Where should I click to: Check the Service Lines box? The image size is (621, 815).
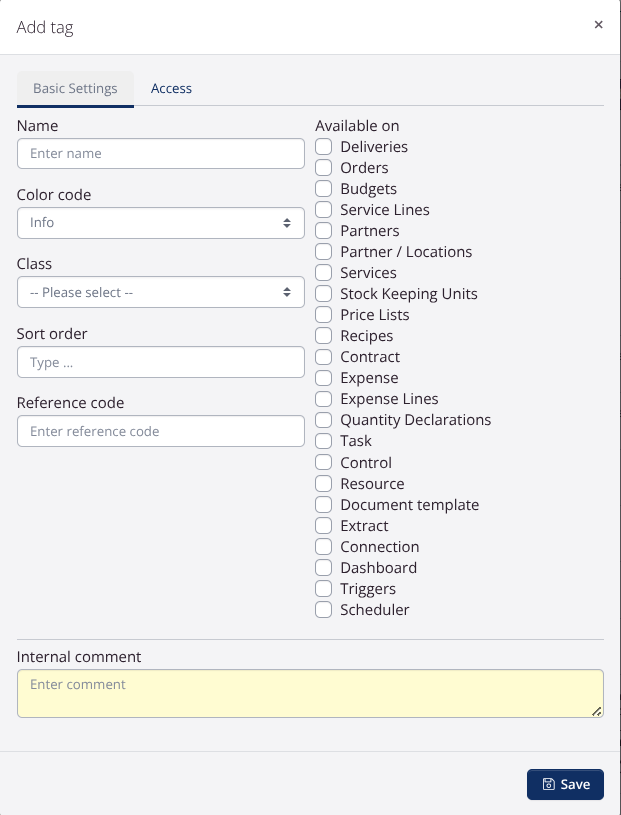click(323, 209)
